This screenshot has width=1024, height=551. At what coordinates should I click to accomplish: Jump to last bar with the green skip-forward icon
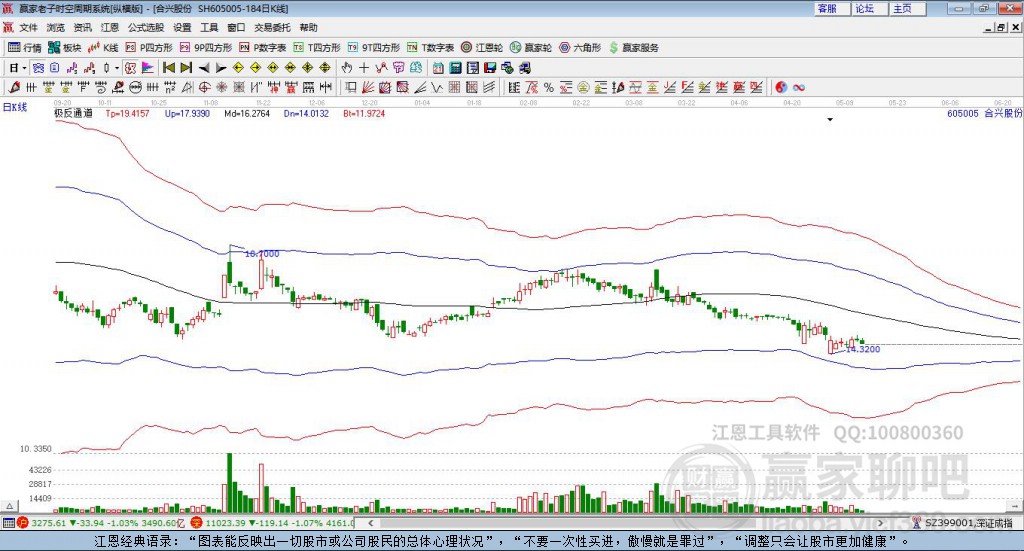point(186,68)
